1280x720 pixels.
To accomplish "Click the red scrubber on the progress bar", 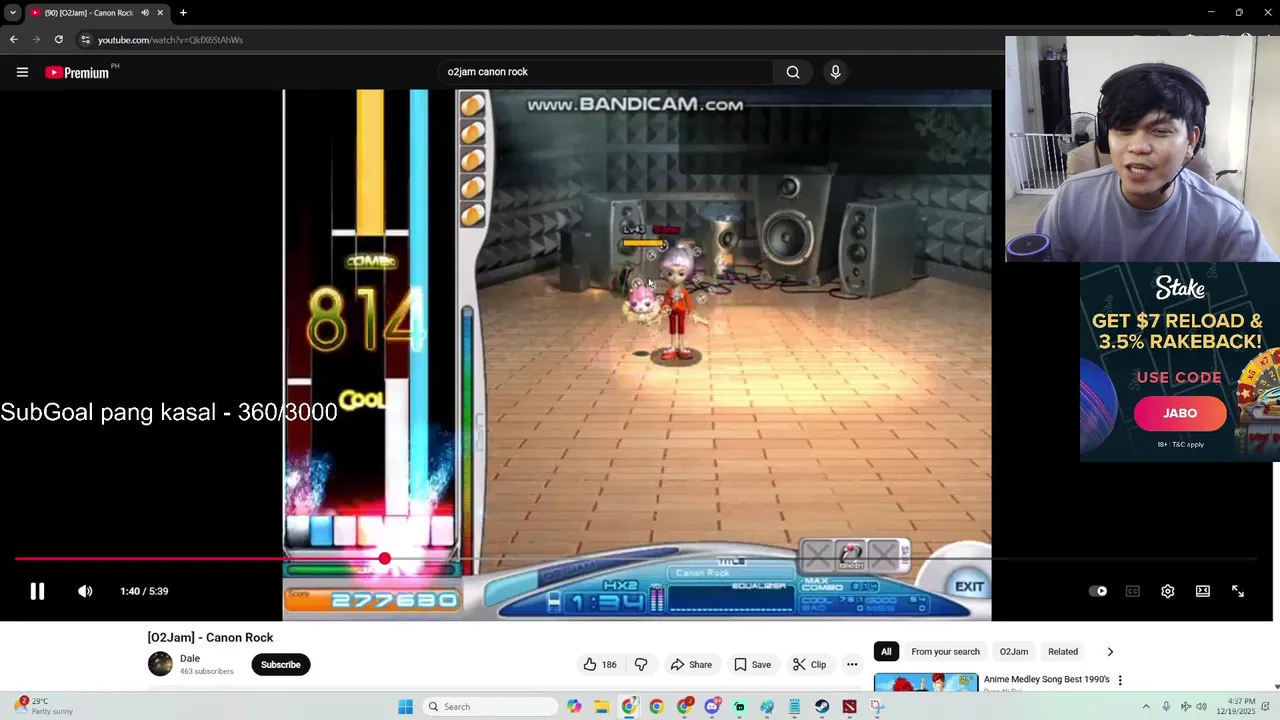I will click(x=384, y=559).
